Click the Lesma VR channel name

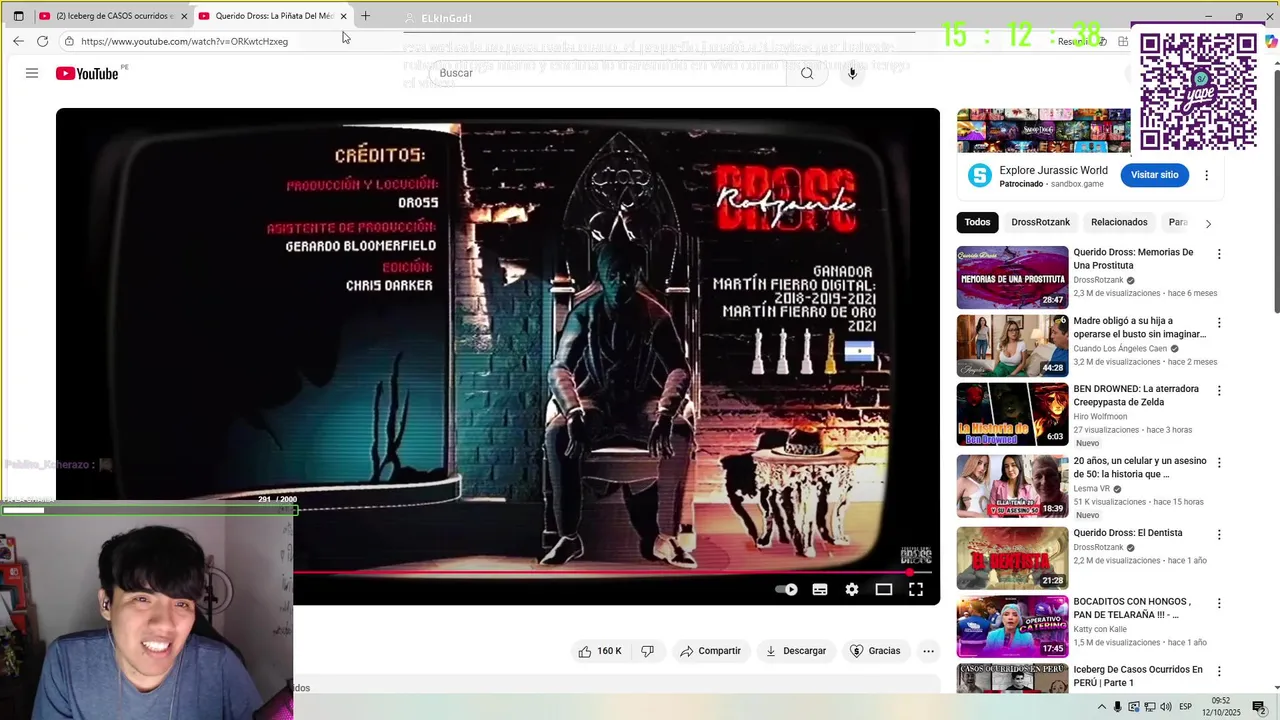[1091, 489]
